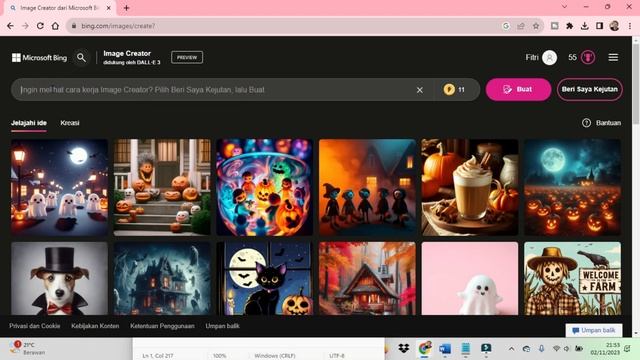This screenshot has height=360, width=640.
Task: Click the Microsoft Bing logo
Action: pos(39,58)
